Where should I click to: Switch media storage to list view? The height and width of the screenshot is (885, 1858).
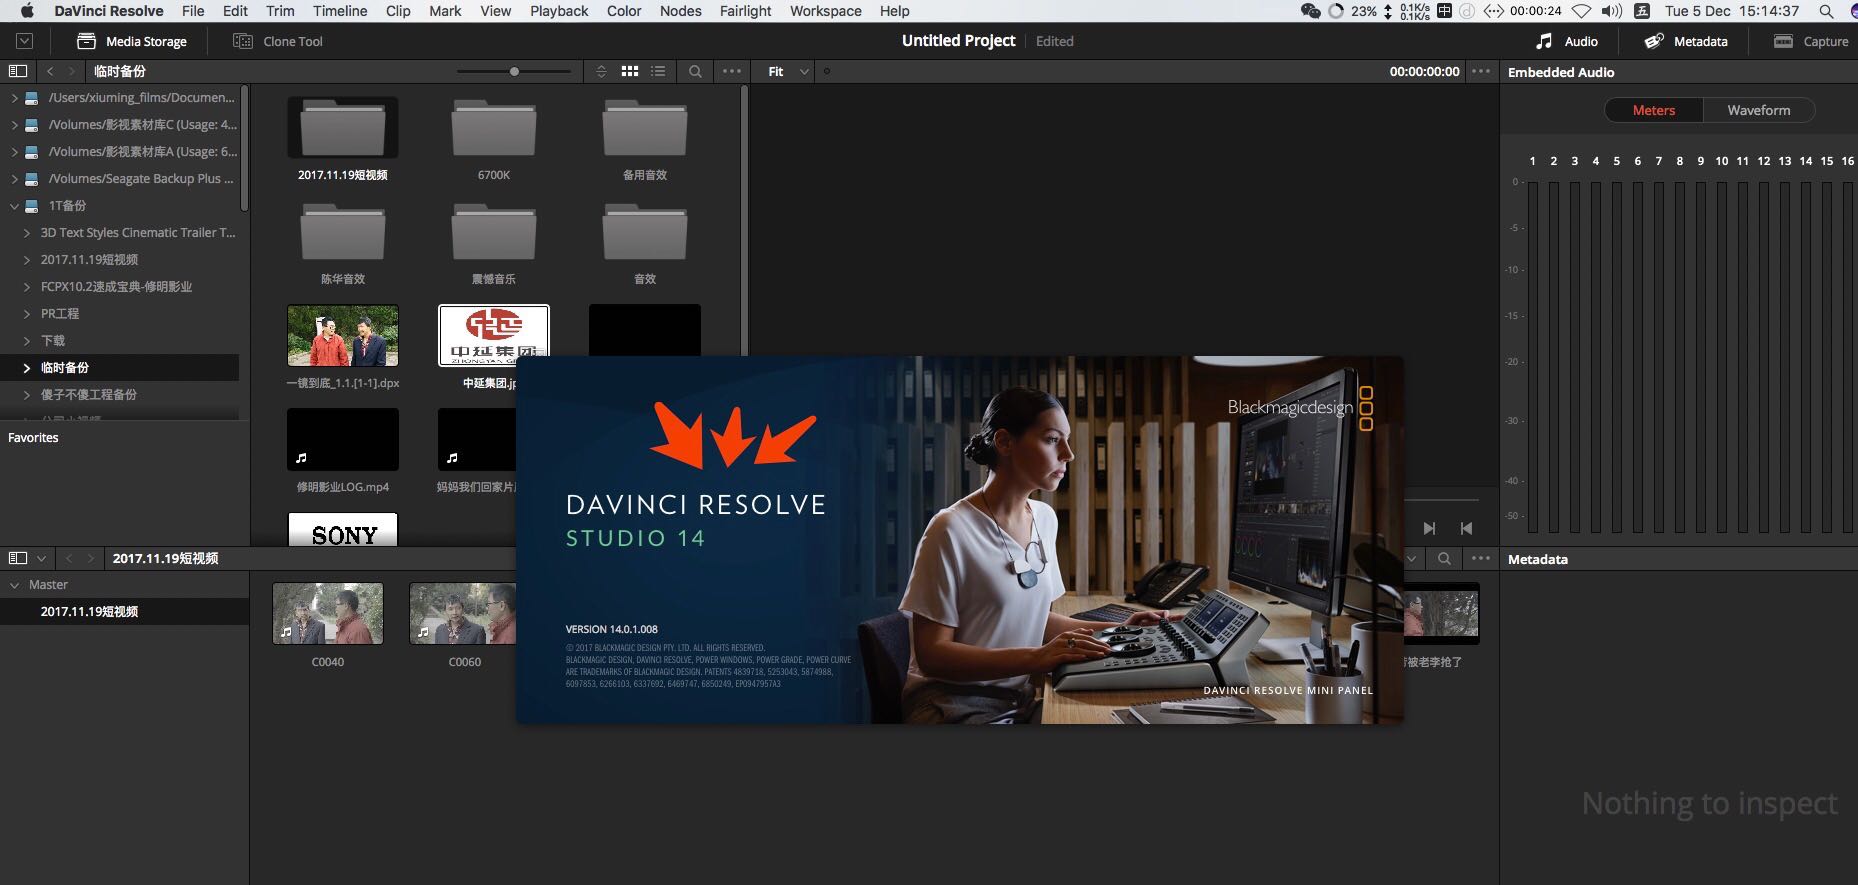658,71
